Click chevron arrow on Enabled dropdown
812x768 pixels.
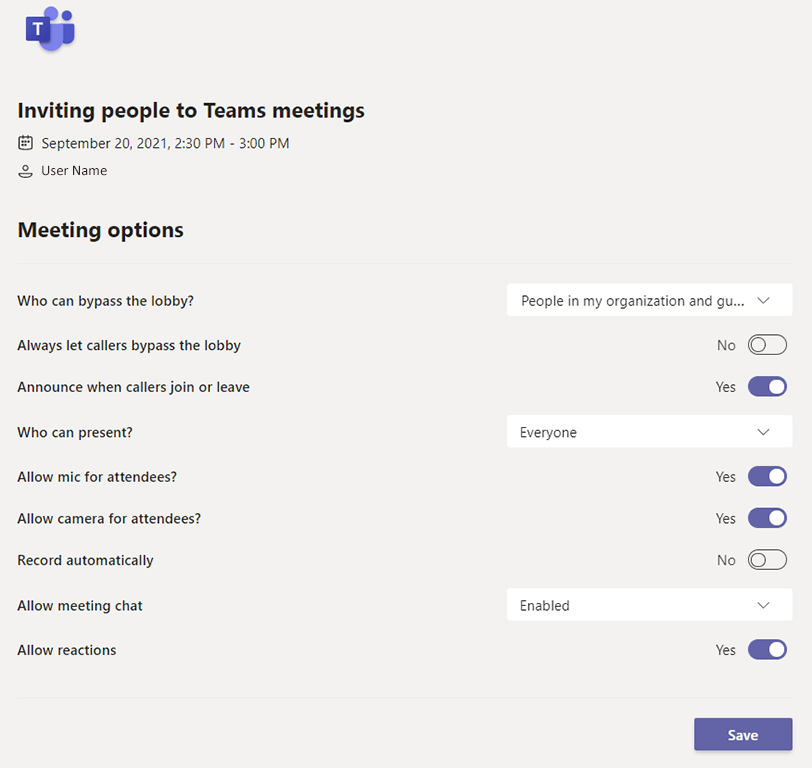764,605
